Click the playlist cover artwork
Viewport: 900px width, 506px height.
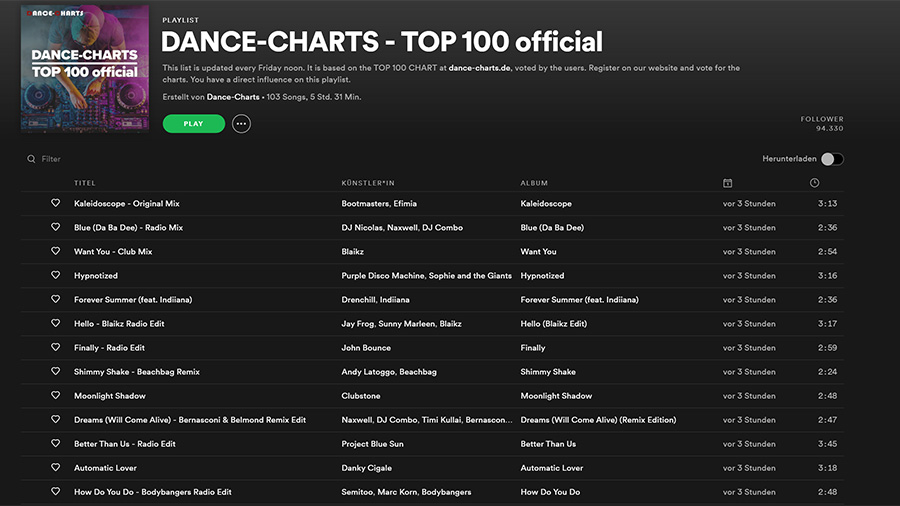click(x=85, y=68)
